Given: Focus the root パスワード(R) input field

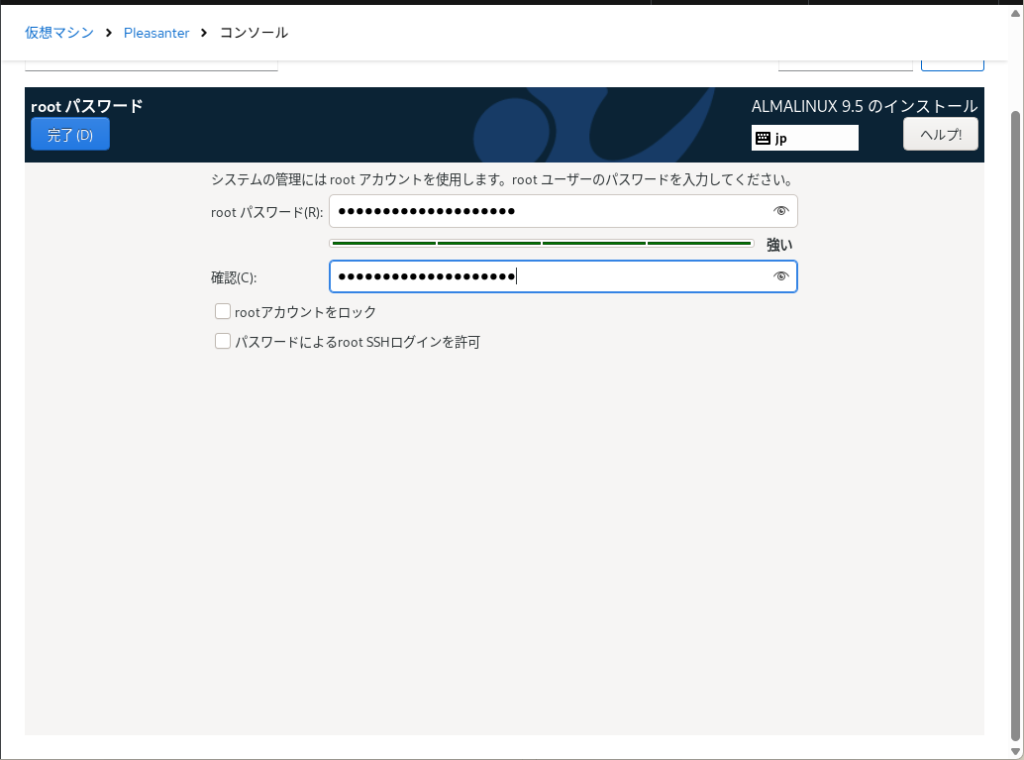Looking at the screenshot, I should [x=550, y=211].
